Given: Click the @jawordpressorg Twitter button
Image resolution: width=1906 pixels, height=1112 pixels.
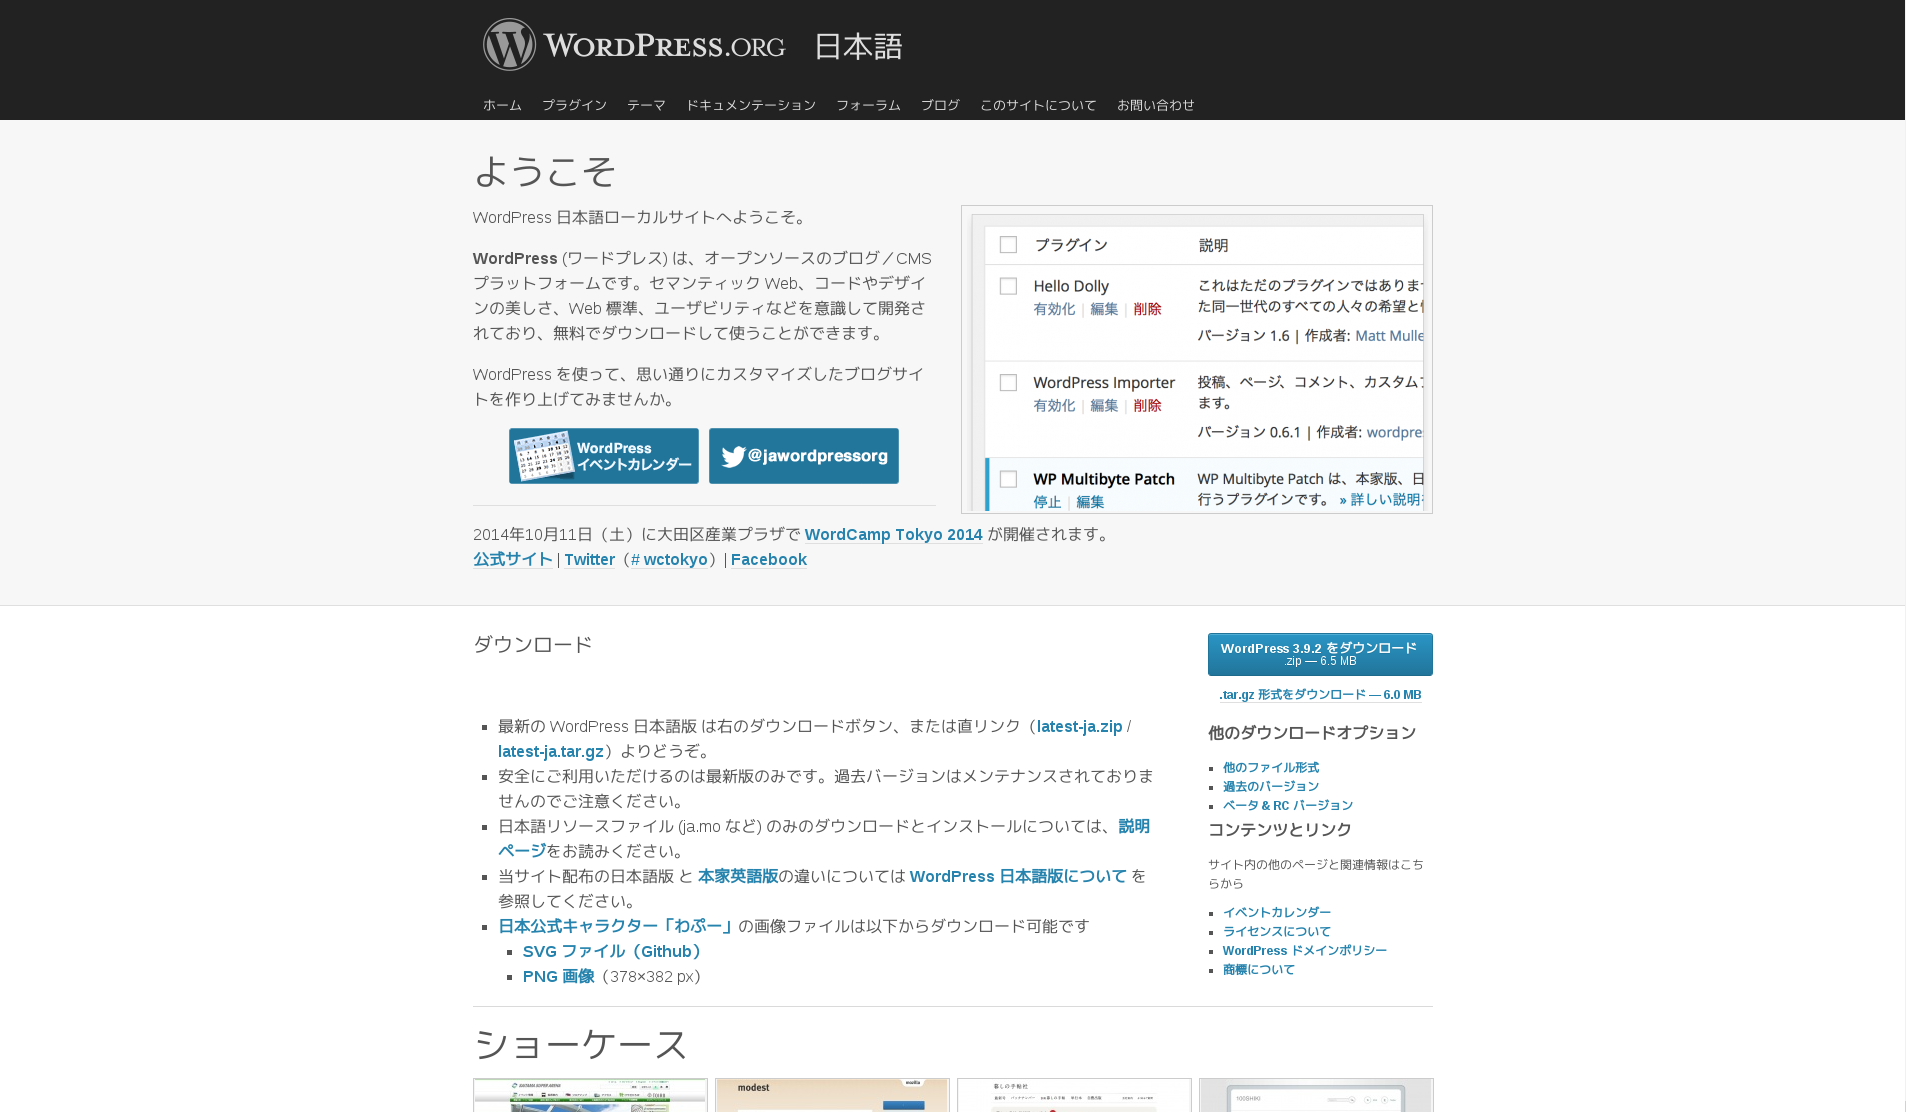Looking at the screenshot, I should [804, 456].
